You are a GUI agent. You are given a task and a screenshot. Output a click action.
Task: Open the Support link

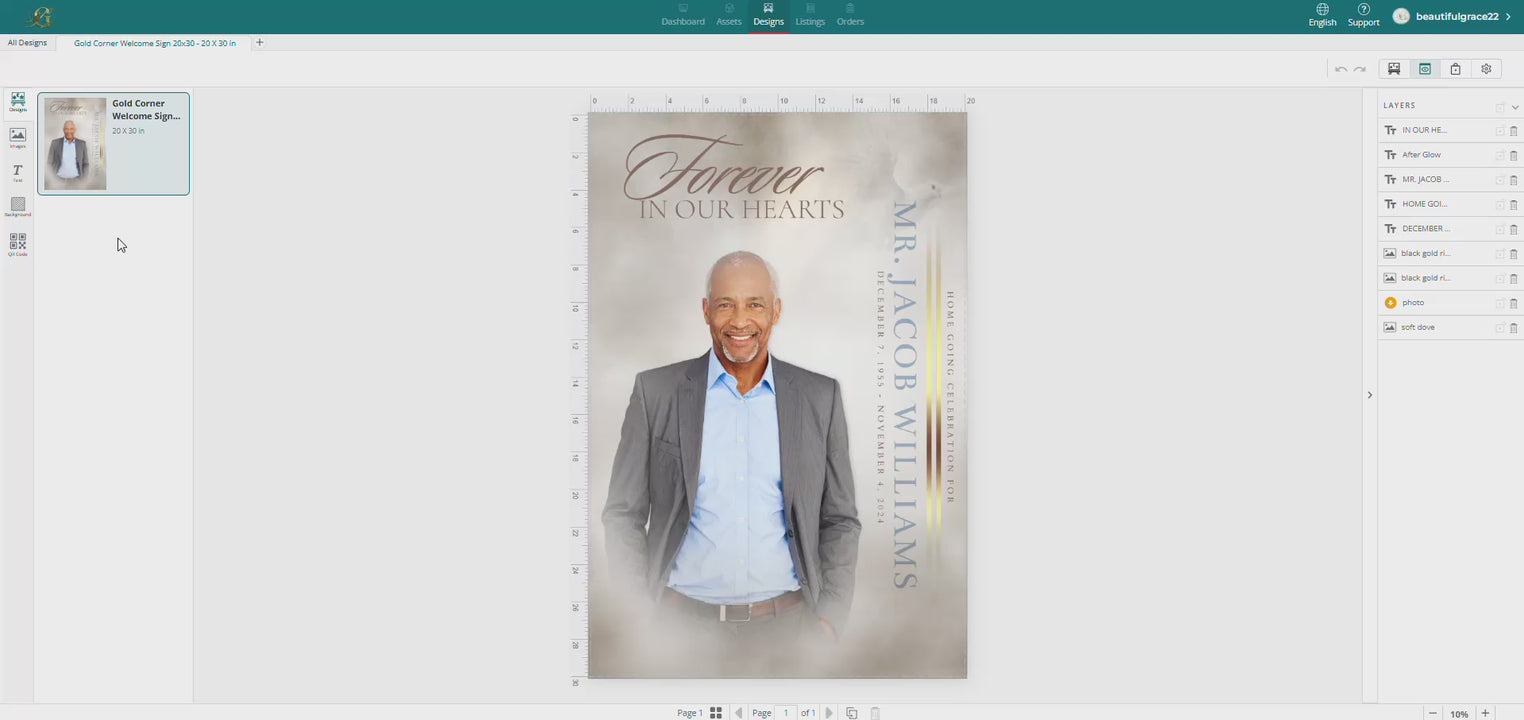coord(1363,15)
